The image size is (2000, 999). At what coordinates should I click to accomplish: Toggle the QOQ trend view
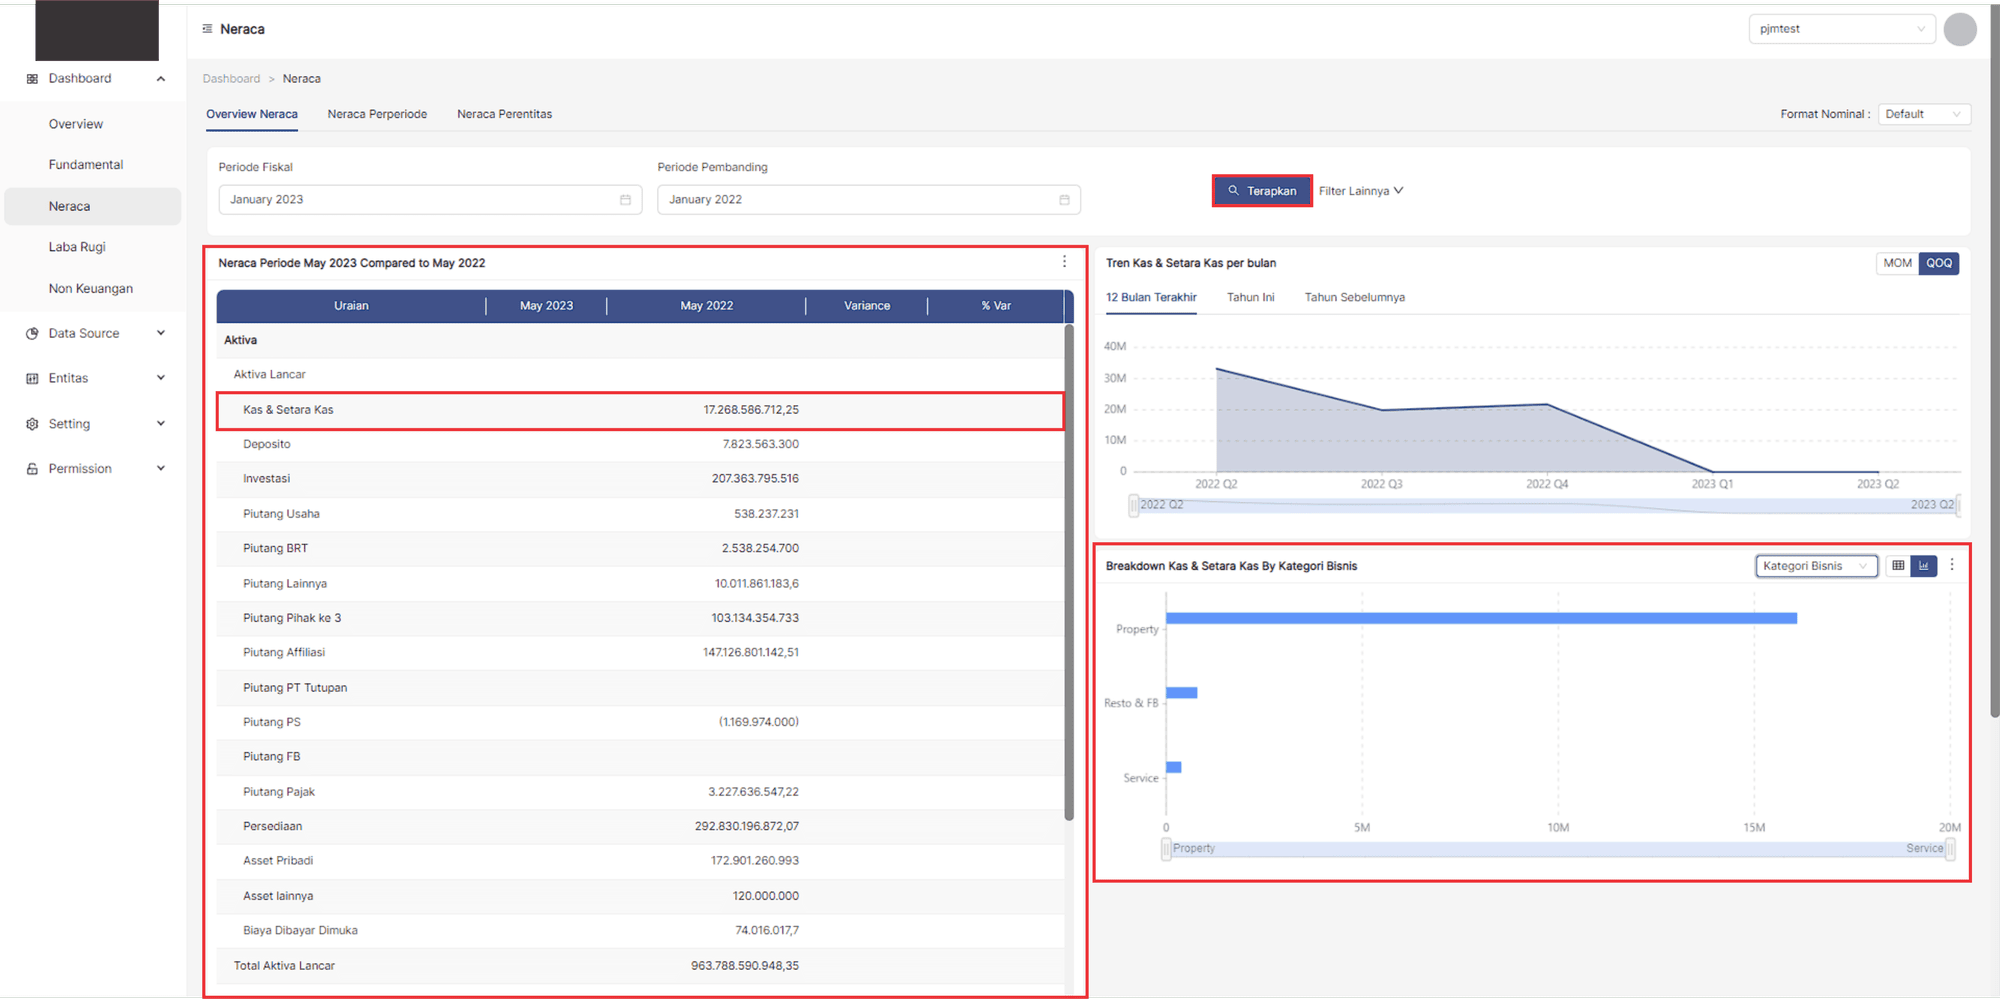pyautogui.click(x=1938, y=263)
